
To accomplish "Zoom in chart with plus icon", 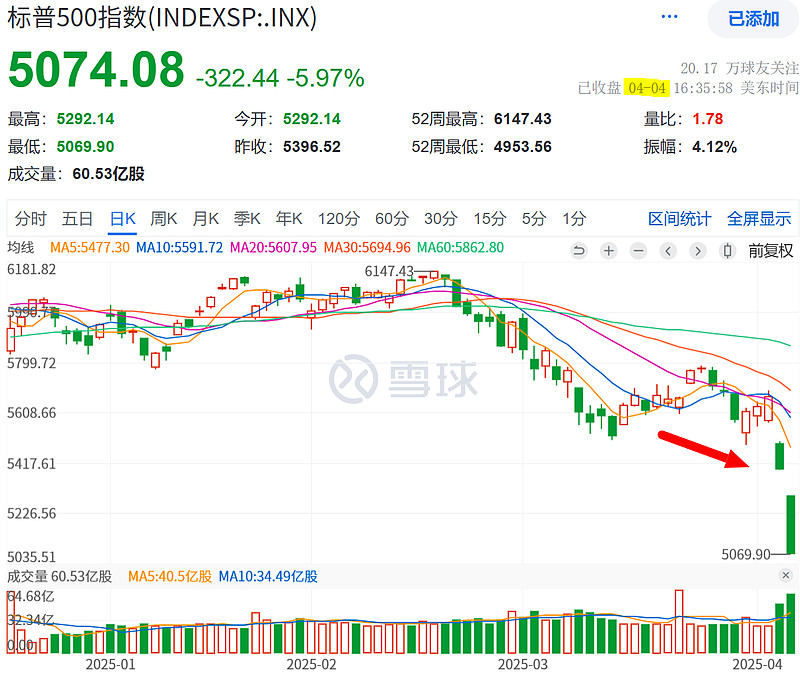I will click(x=608, y=251).
